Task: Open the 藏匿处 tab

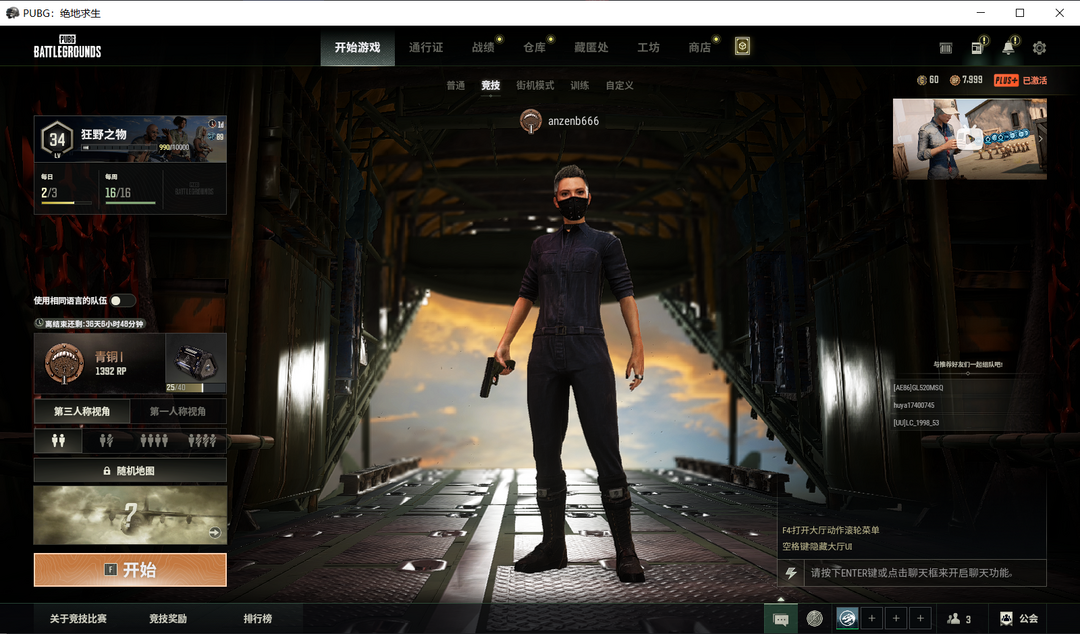Action: coord(591,48)
